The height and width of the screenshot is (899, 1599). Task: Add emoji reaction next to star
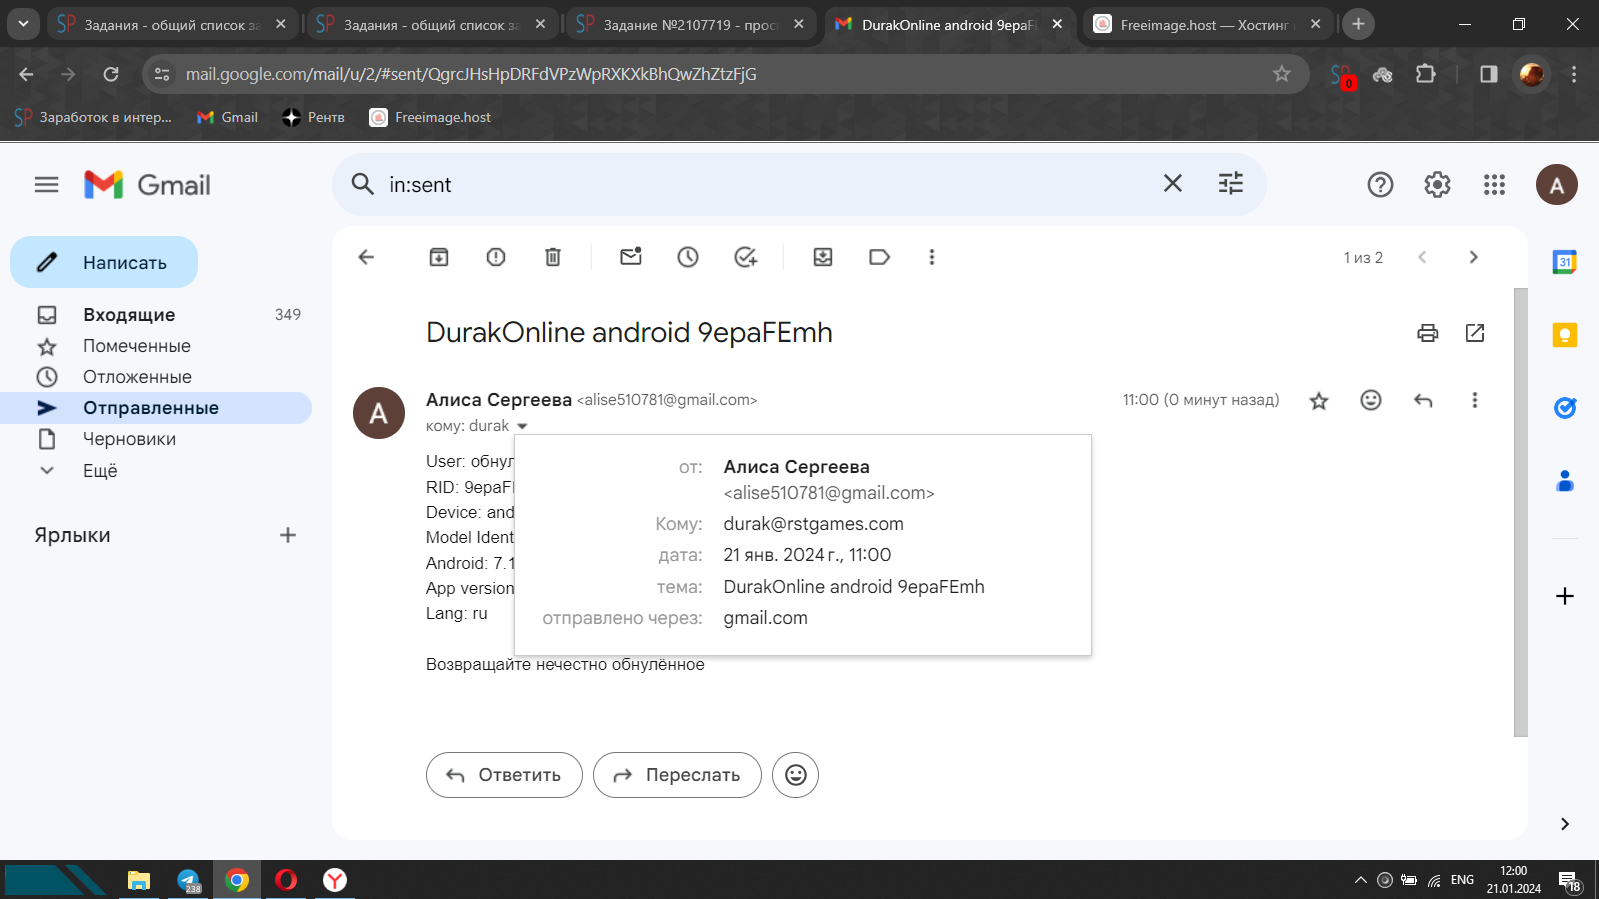pos(1371,400)
